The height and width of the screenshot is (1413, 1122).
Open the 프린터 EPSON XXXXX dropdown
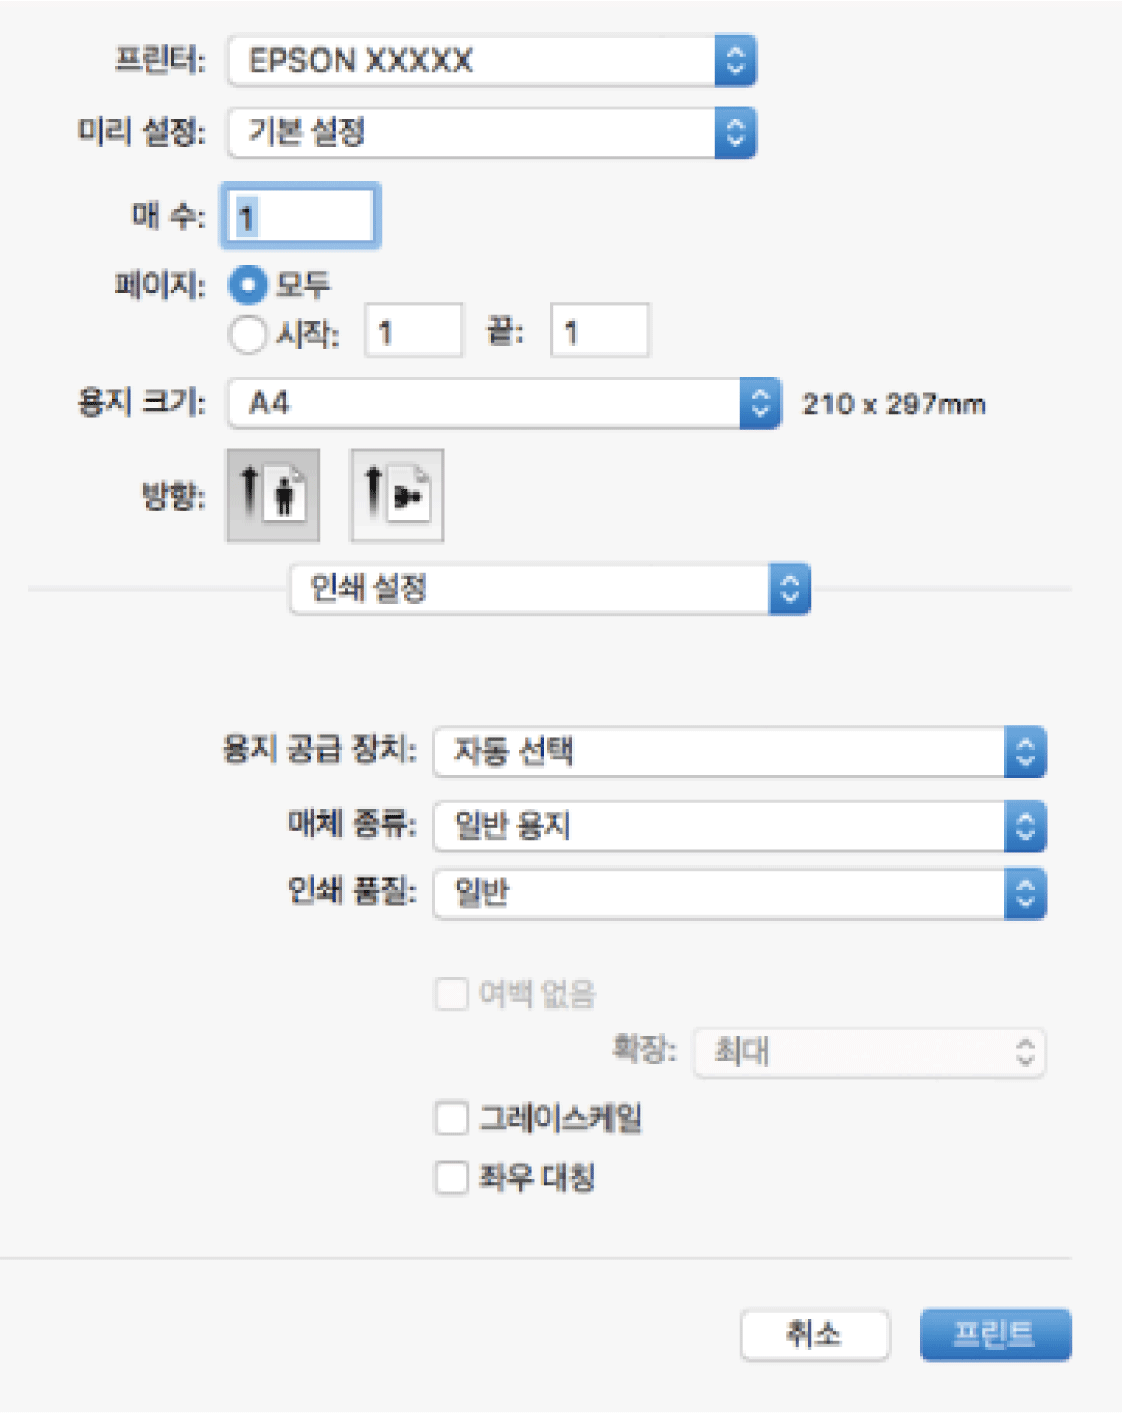[x=492, y=61]
